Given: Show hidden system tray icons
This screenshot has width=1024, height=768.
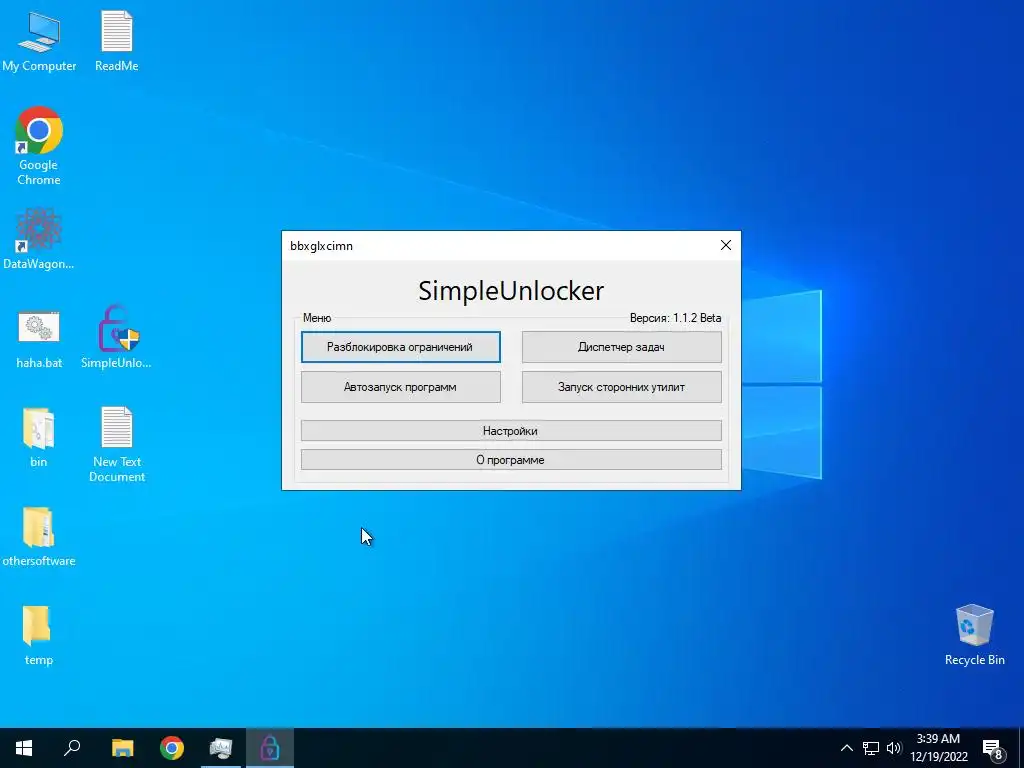Looking at the screenshot, I should click(x=846, y=748).
